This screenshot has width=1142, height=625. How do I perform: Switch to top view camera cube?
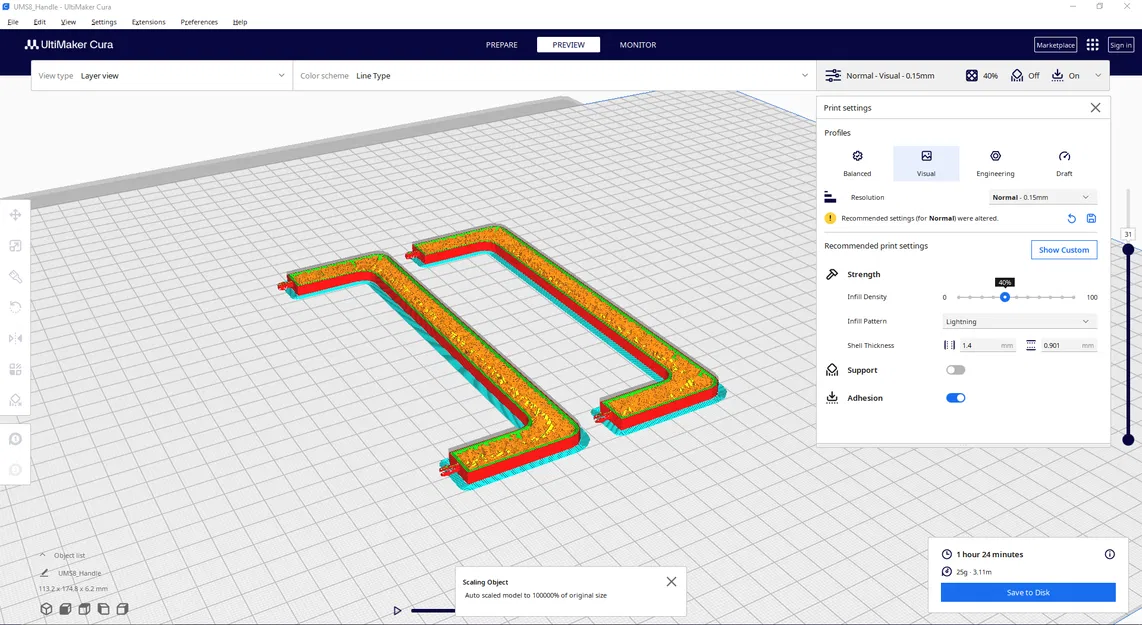coord(84,609)
